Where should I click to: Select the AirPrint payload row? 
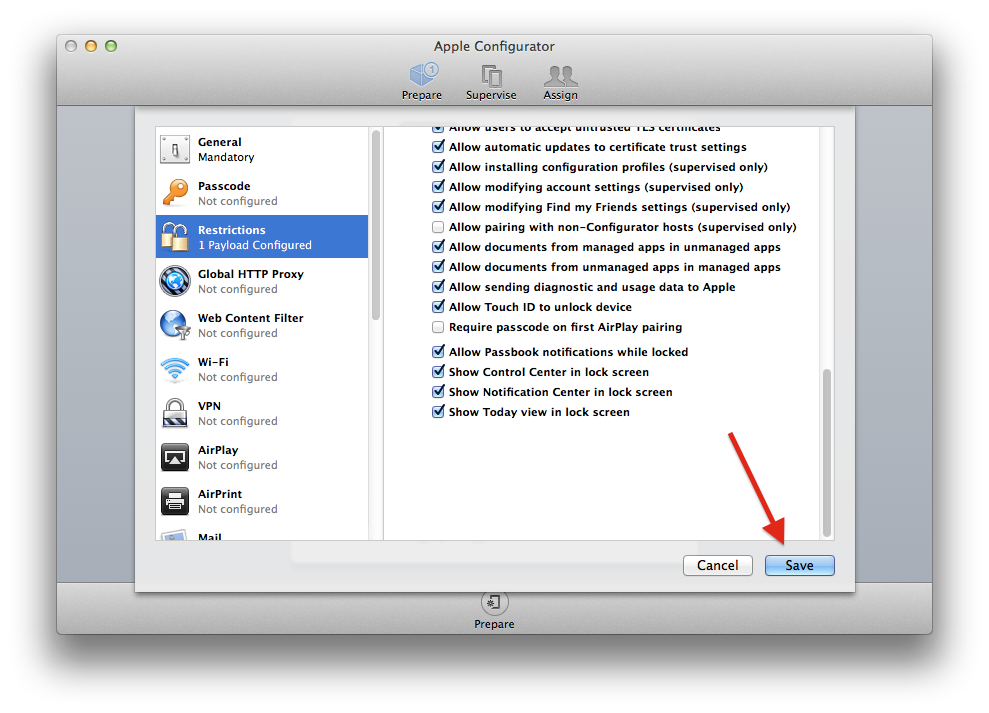click(262, 501)
